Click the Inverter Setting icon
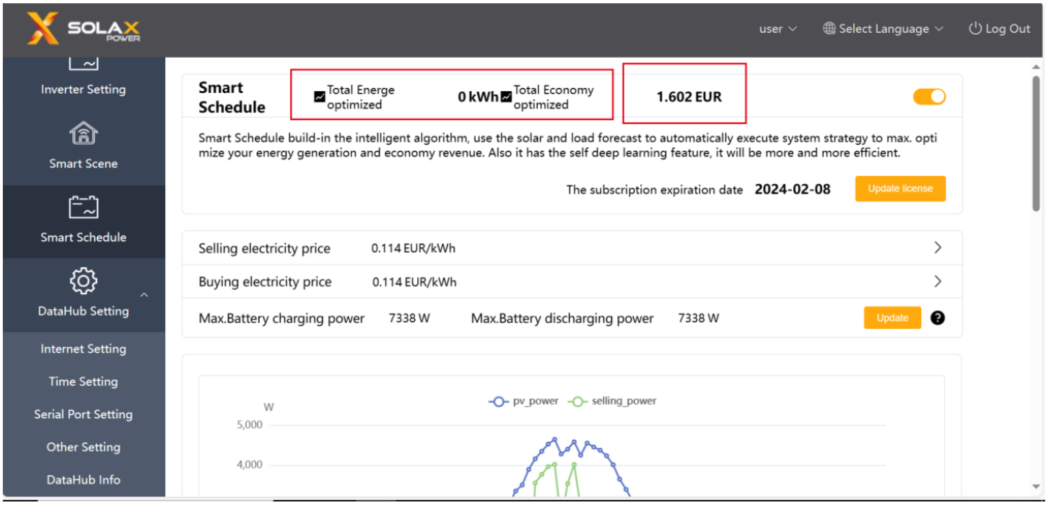This screenshot has width=1051, height=512. (83, 64)
